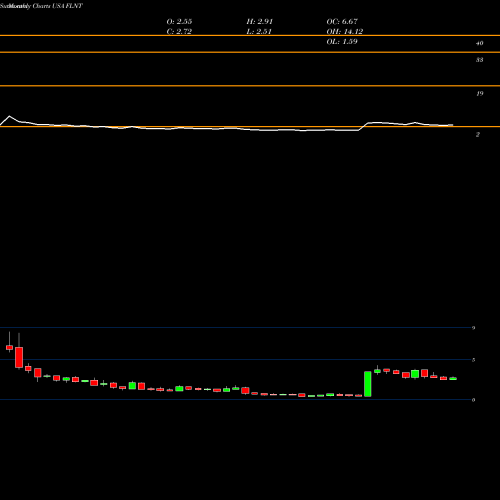Viewport: 500px width, 500px height.
Task: Click the 19 level axis label
Action: tap(479, 93)
